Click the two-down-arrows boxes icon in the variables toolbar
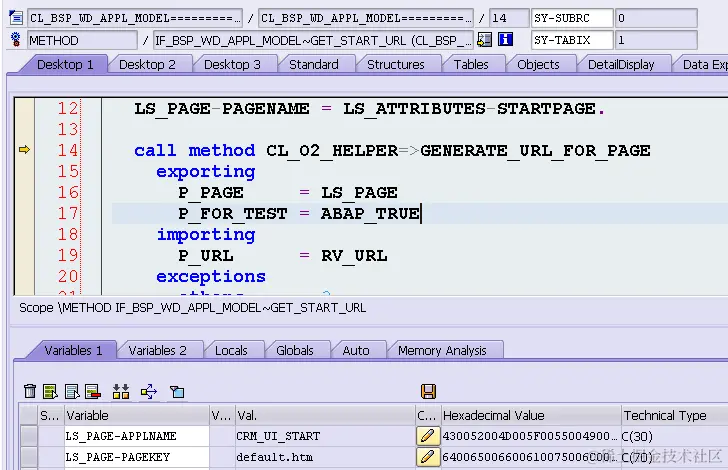728x470 pixels. pos(121,392)
